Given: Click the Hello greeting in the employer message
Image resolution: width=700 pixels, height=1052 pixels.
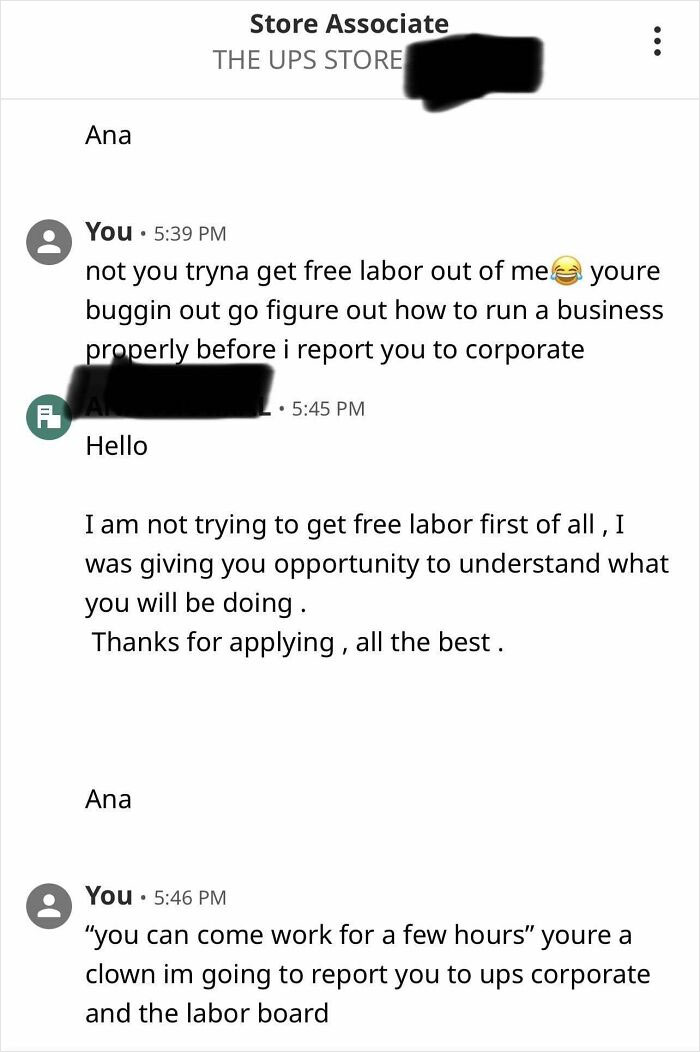Looking at the screenshot, I should pyautogui.click(x=117, y=446).
